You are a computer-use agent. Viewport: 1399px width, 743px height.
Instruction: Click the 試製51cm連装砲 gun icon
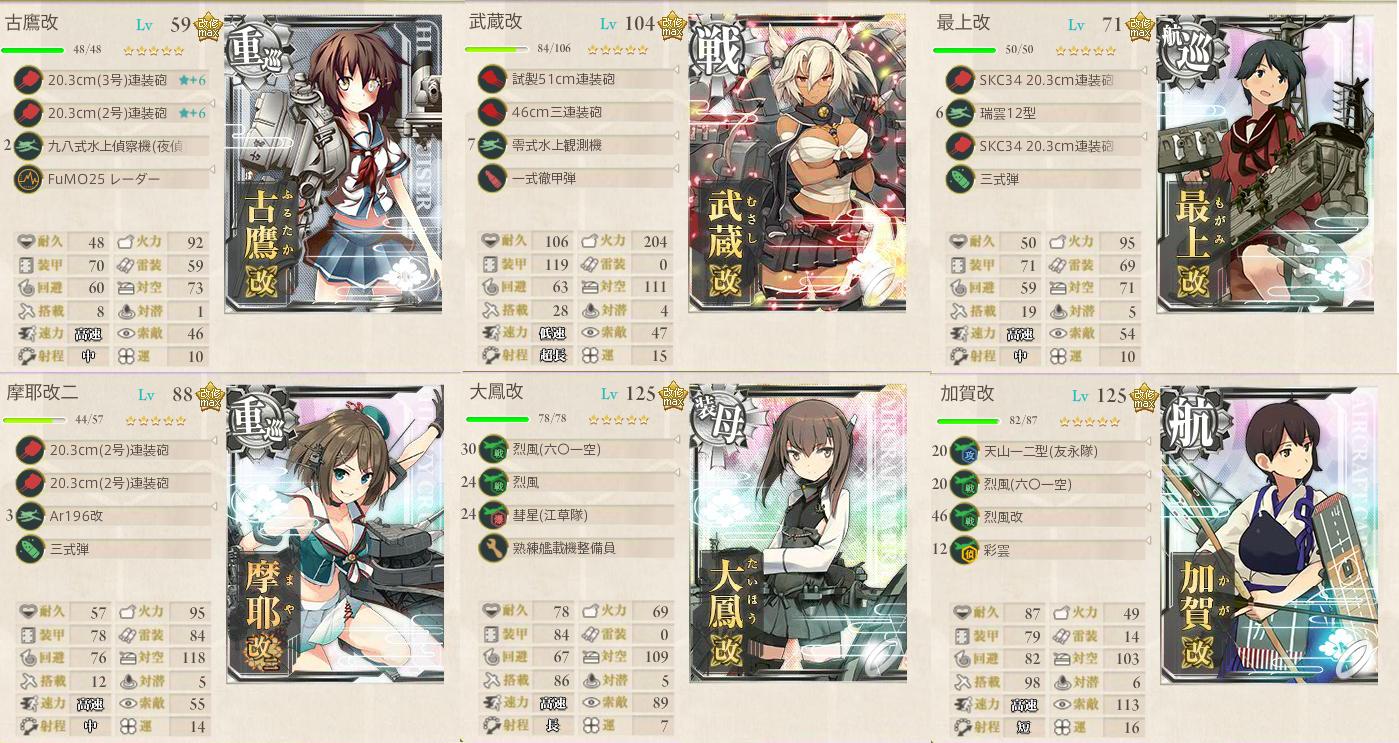pos(491,78)
